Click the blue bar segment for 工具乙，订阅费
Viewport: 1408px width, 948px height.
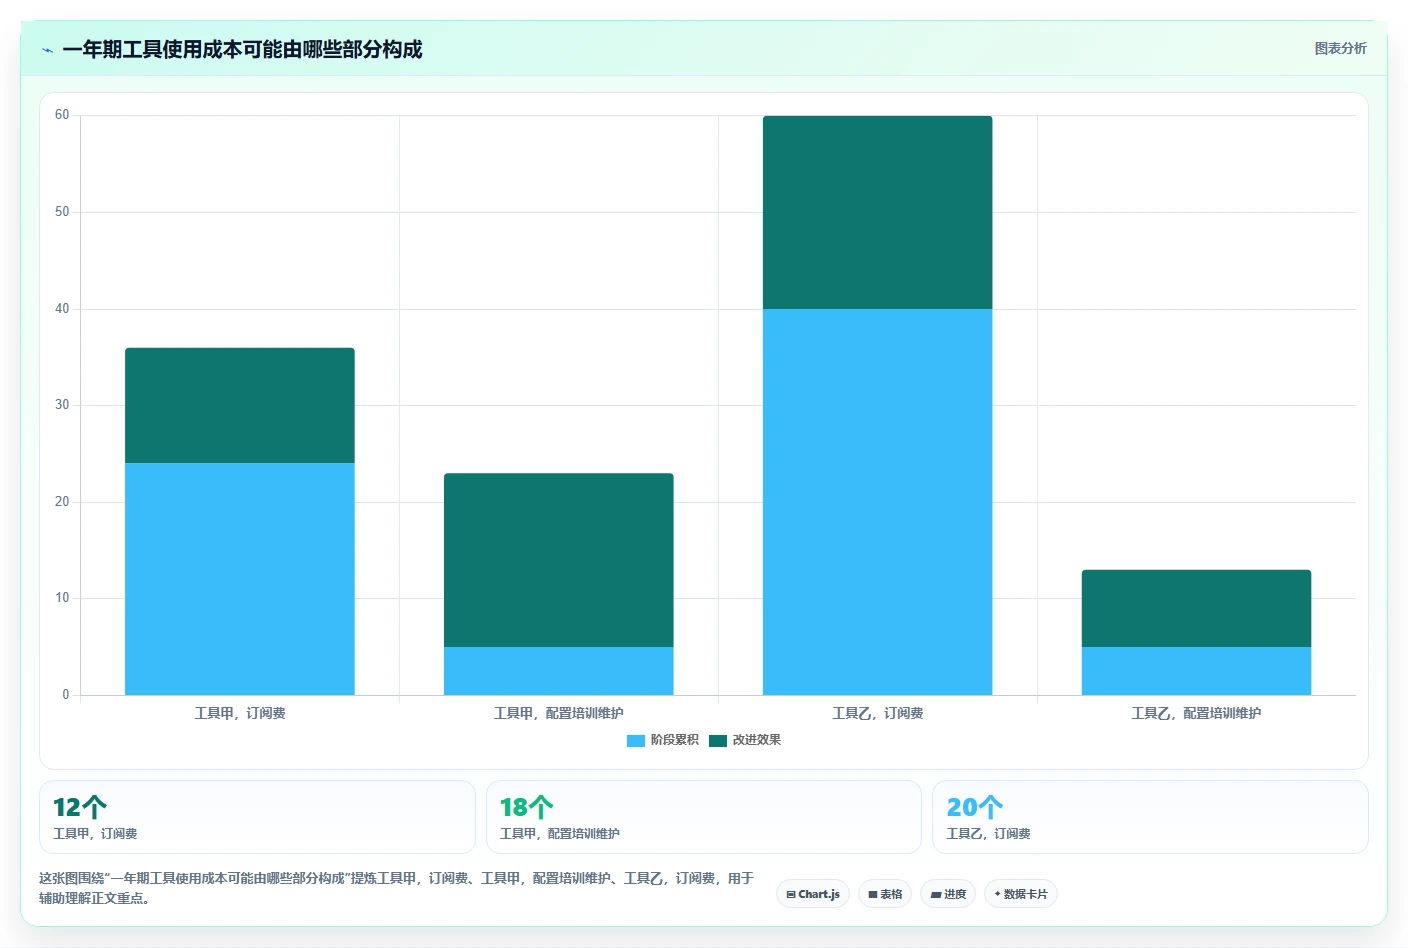point(878,502)
